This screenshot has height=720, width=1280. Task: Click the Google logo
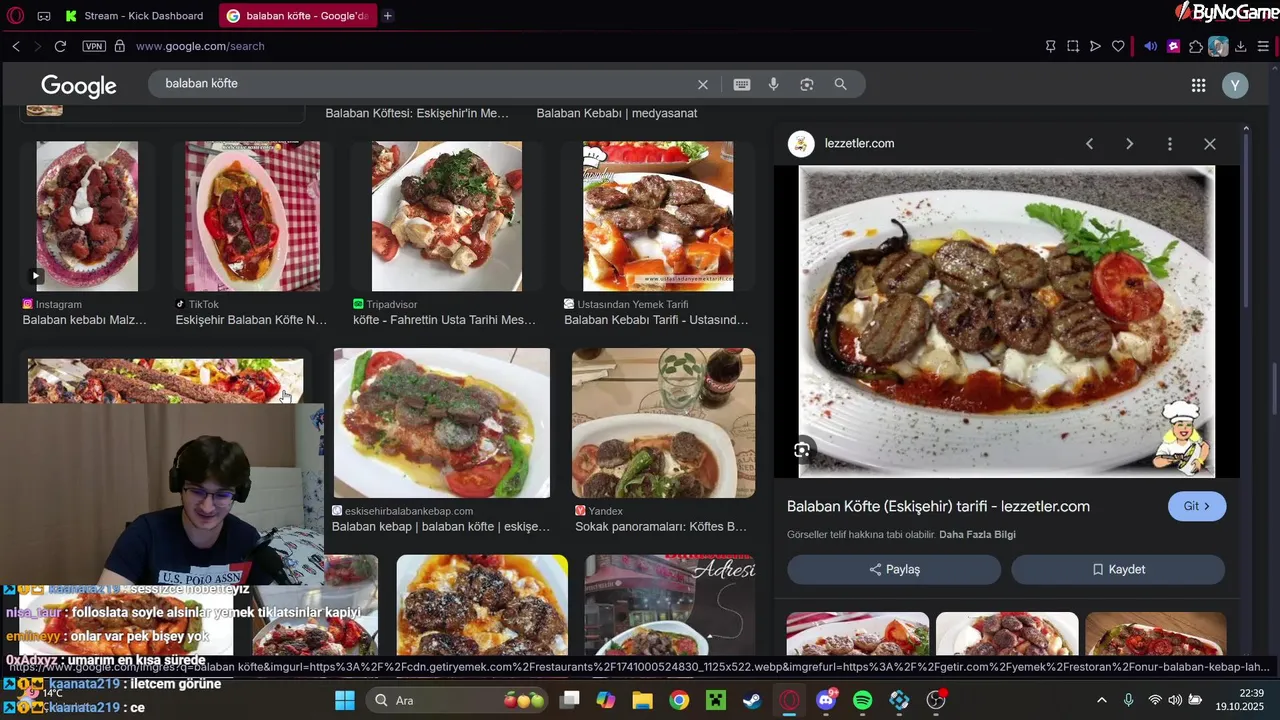(79, 86)
